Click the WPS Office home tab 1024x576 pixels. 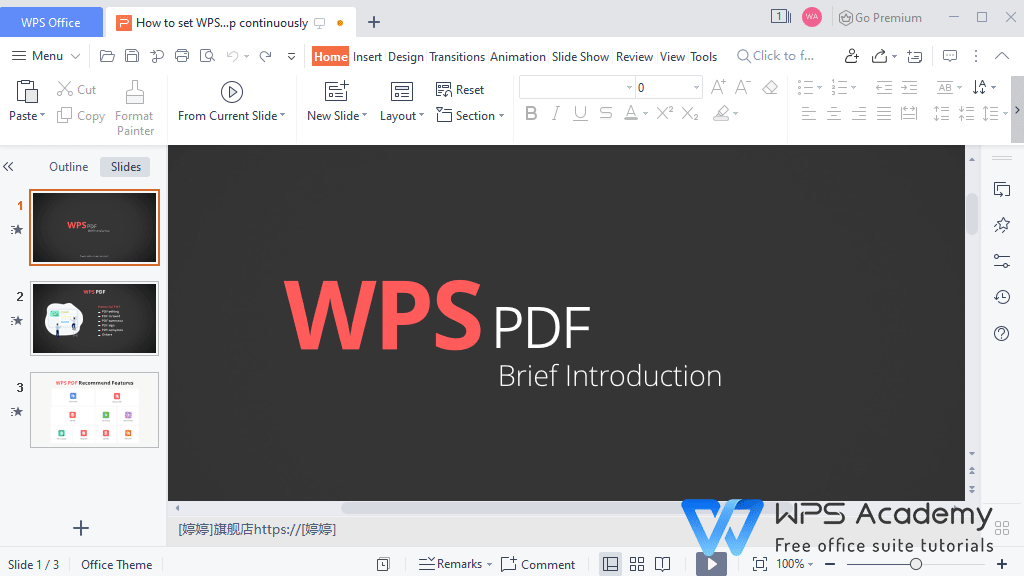(x=51, y=22)
